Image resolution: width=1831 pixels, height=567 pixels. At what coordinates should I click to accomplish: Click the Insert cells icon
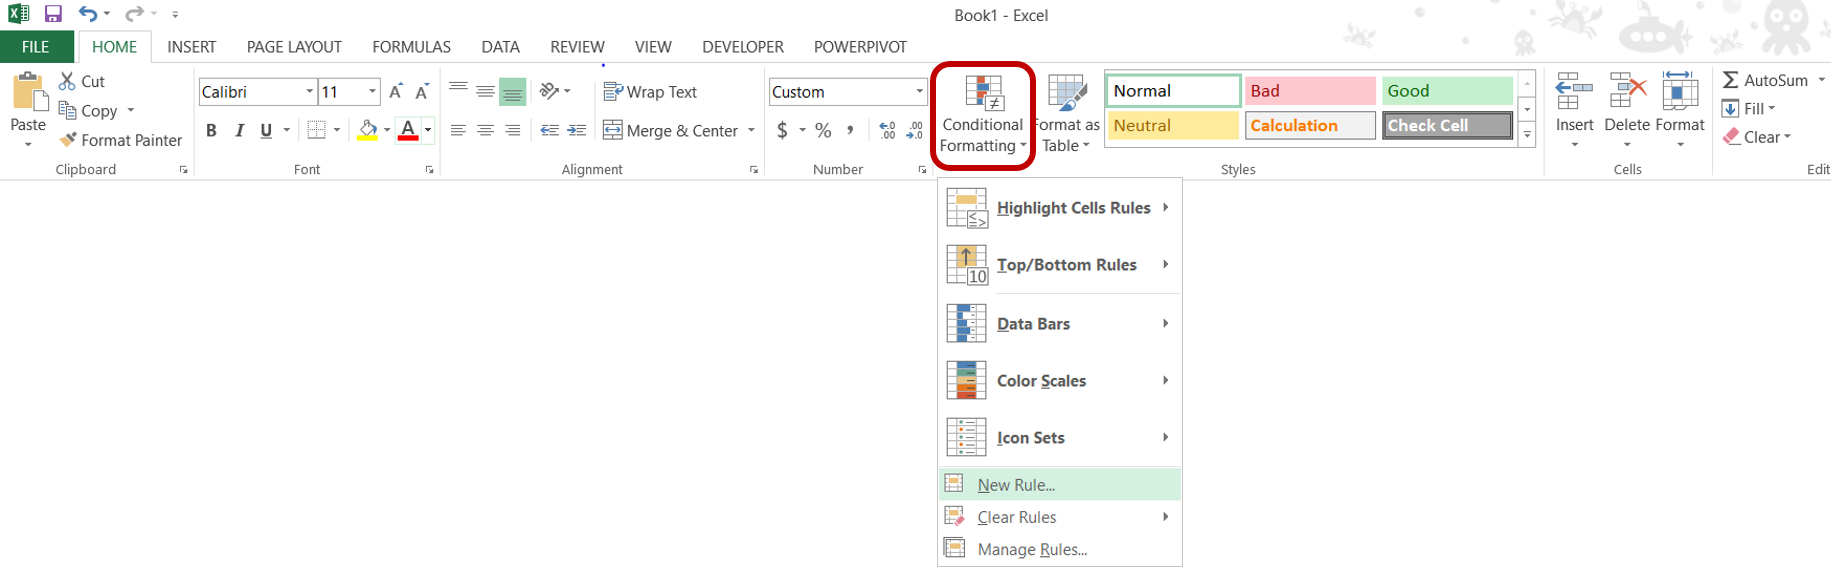pyautogui.click(x=1574, y=91)
